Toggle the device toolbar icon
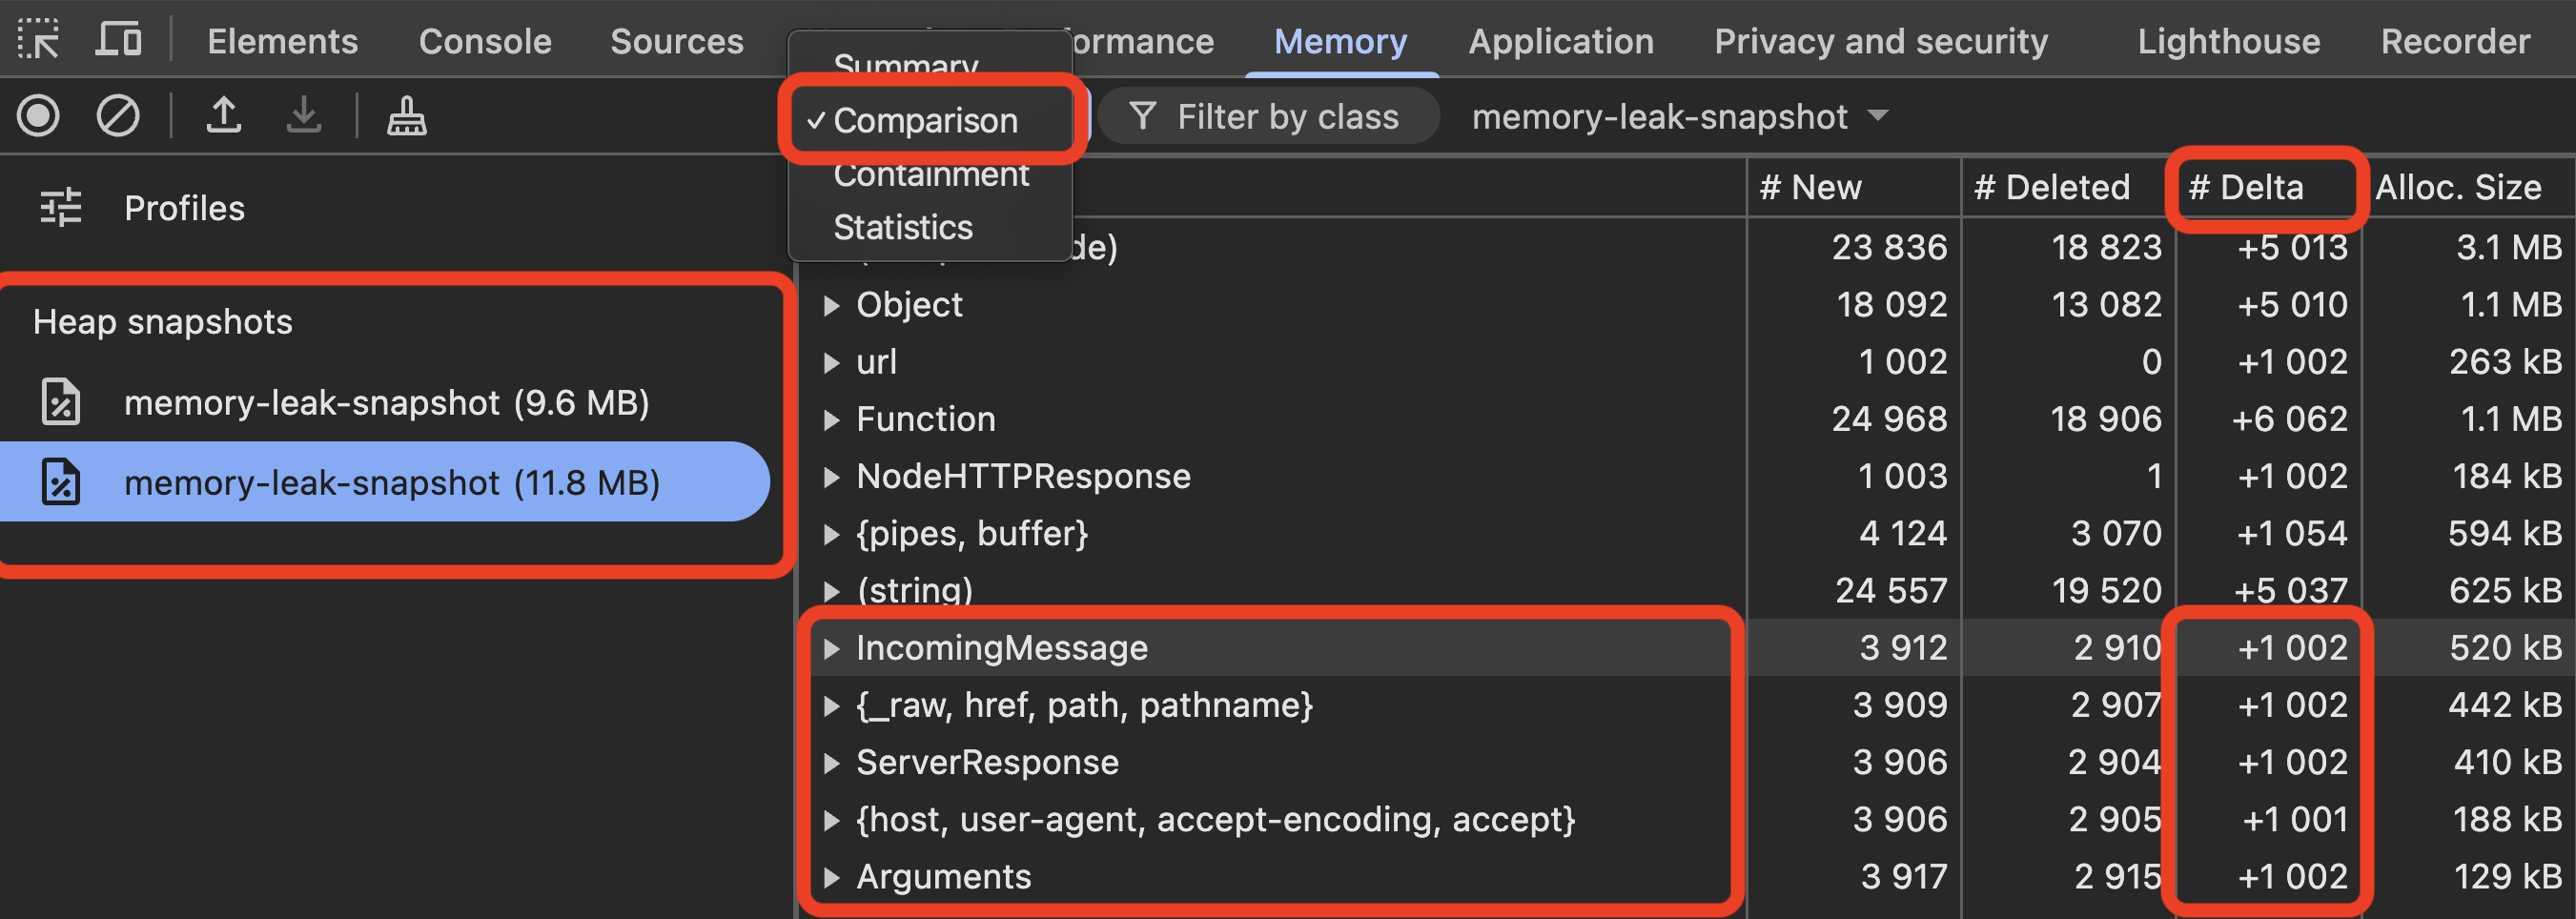The height and width of the screenshot is (919, 2576). click(119, 40)
